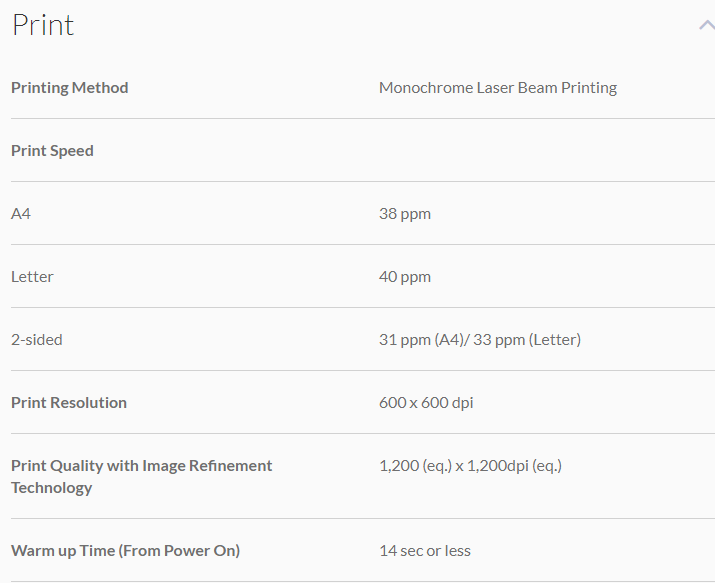Click the Monochrome Laser Beam Printing value
Viewport: 715px width, 583px height.
click(498, 88)
